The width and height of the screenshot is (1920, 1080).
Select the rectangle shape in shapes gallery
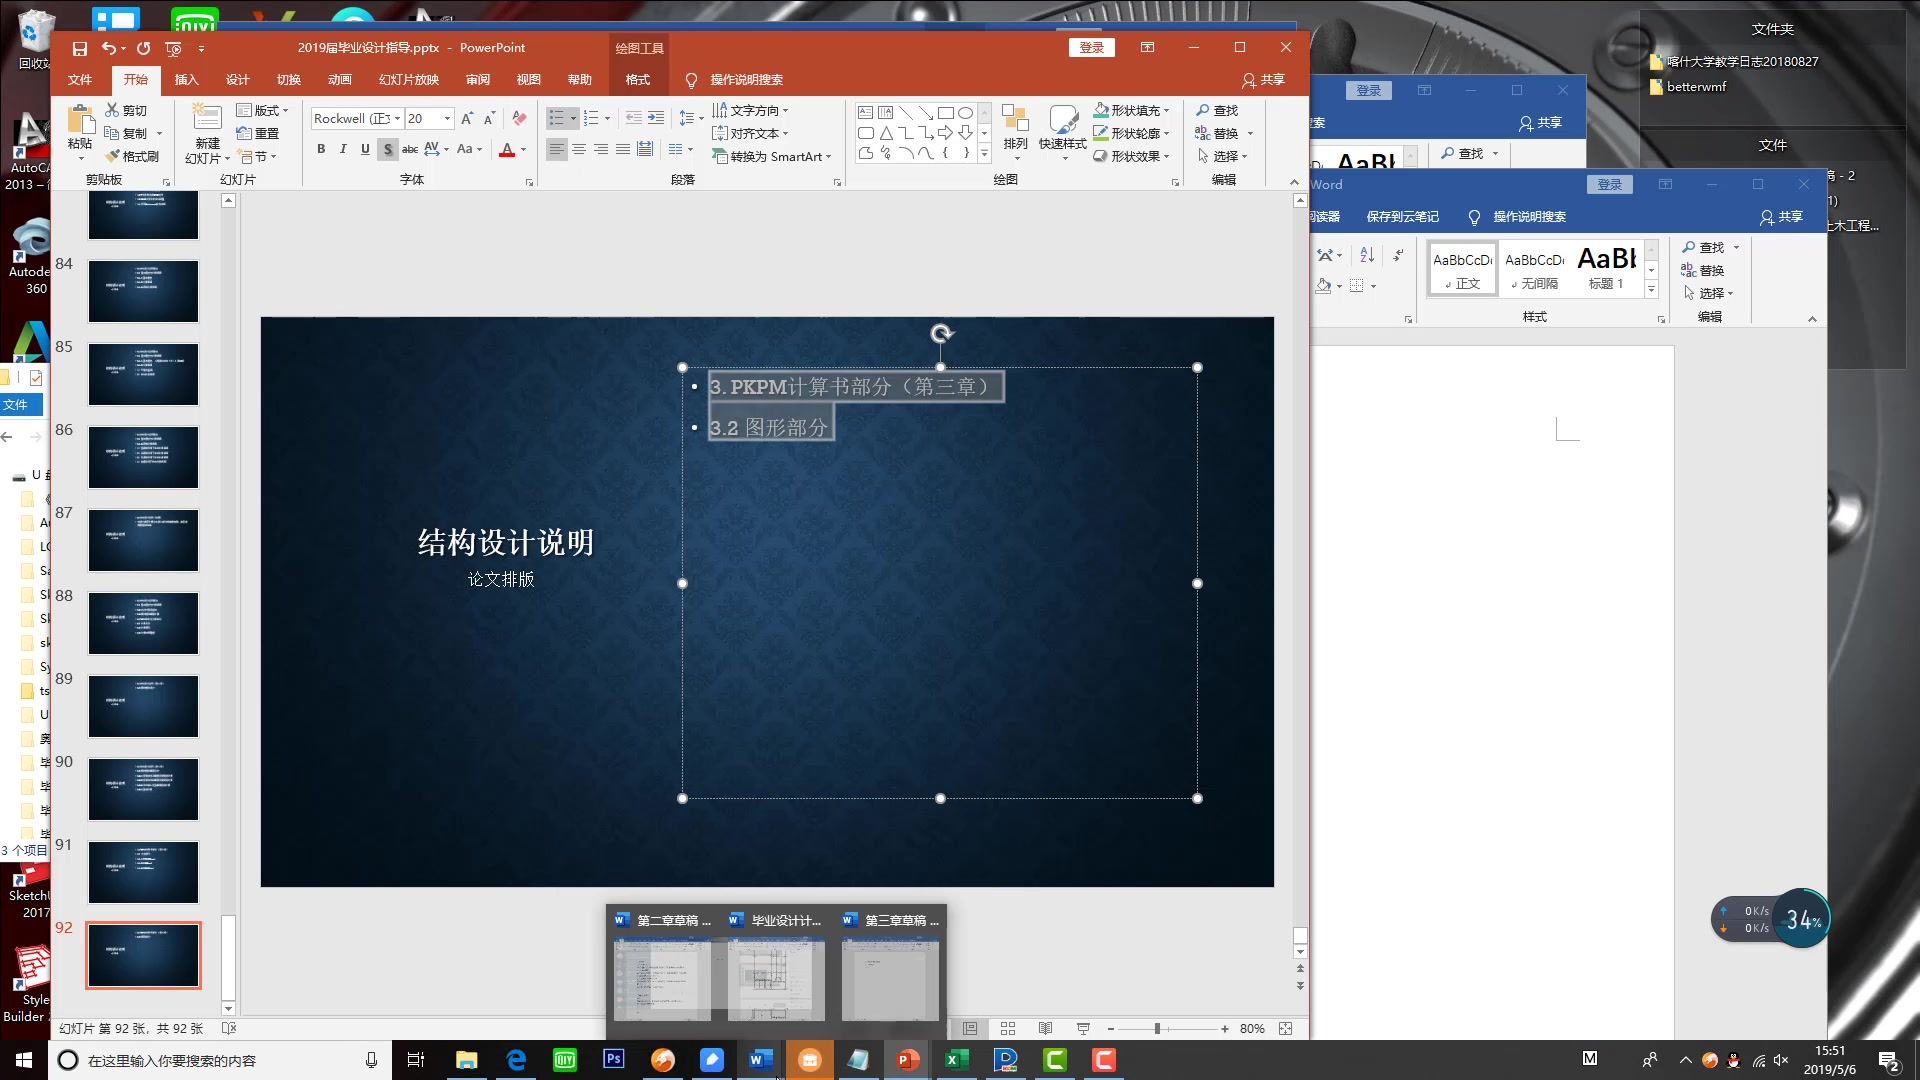tap(945, 112)
